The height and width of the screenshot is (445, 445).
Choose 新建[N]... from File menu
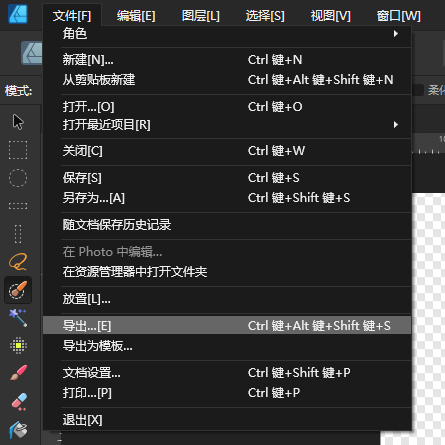(x=227, y=60)
